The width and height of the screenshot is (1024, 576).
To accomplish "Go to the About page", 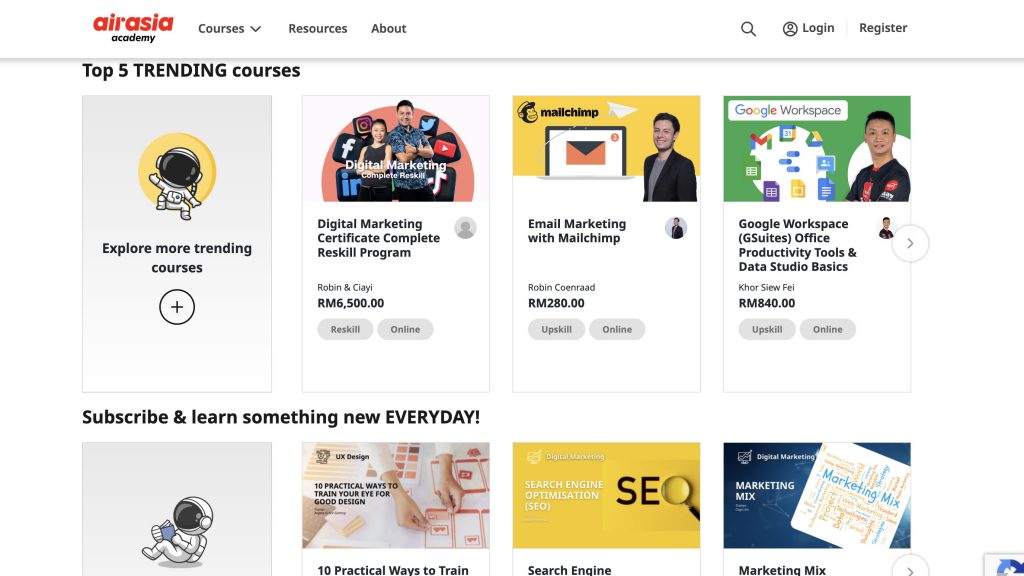I will [x=389, y=29].
